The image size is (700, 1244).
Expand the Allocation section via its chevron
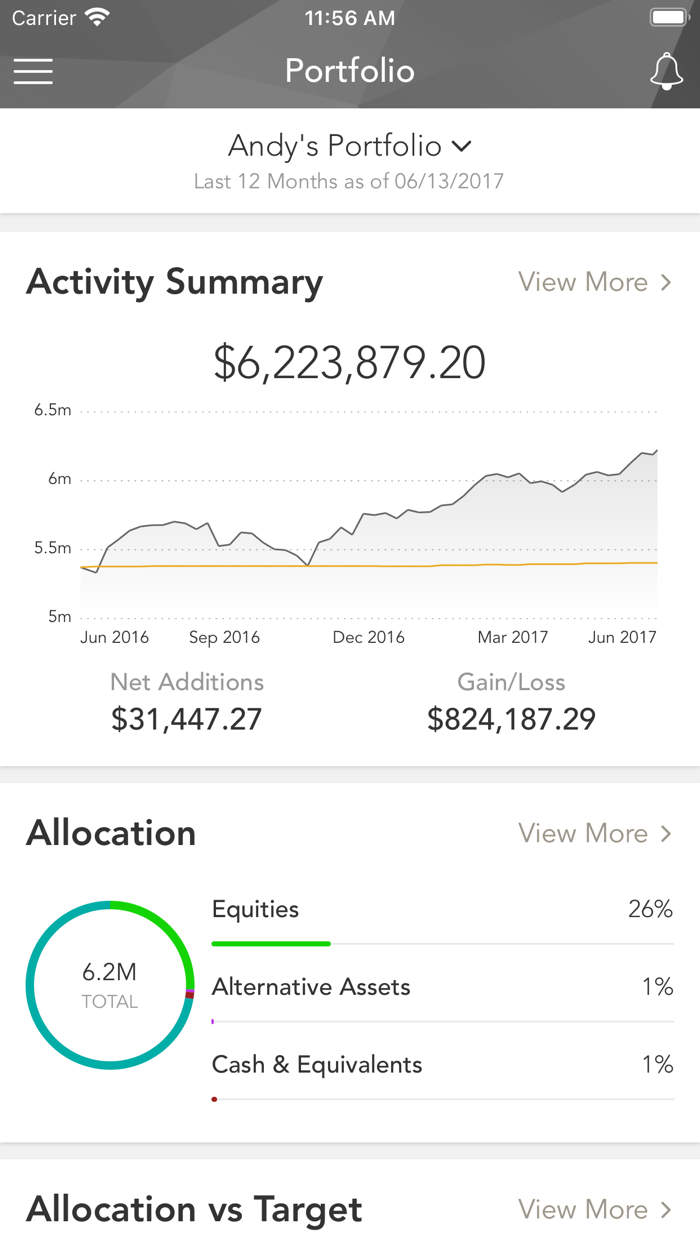pyautogui.click(x=666, y=833)
